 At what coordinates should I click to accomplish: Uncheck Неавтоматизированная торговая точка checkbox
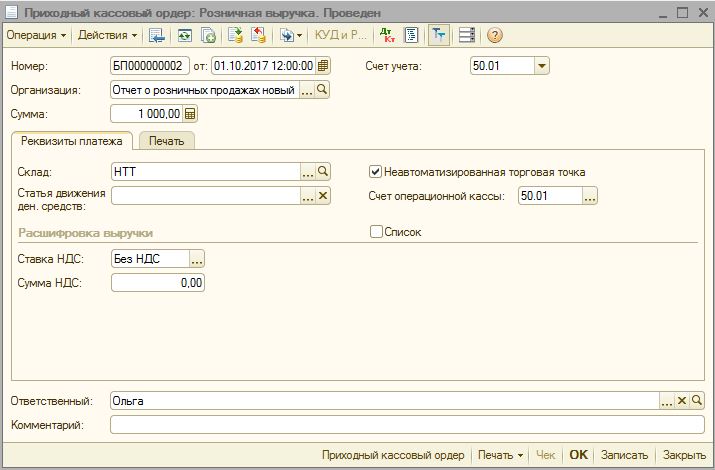tap(376, 172)
